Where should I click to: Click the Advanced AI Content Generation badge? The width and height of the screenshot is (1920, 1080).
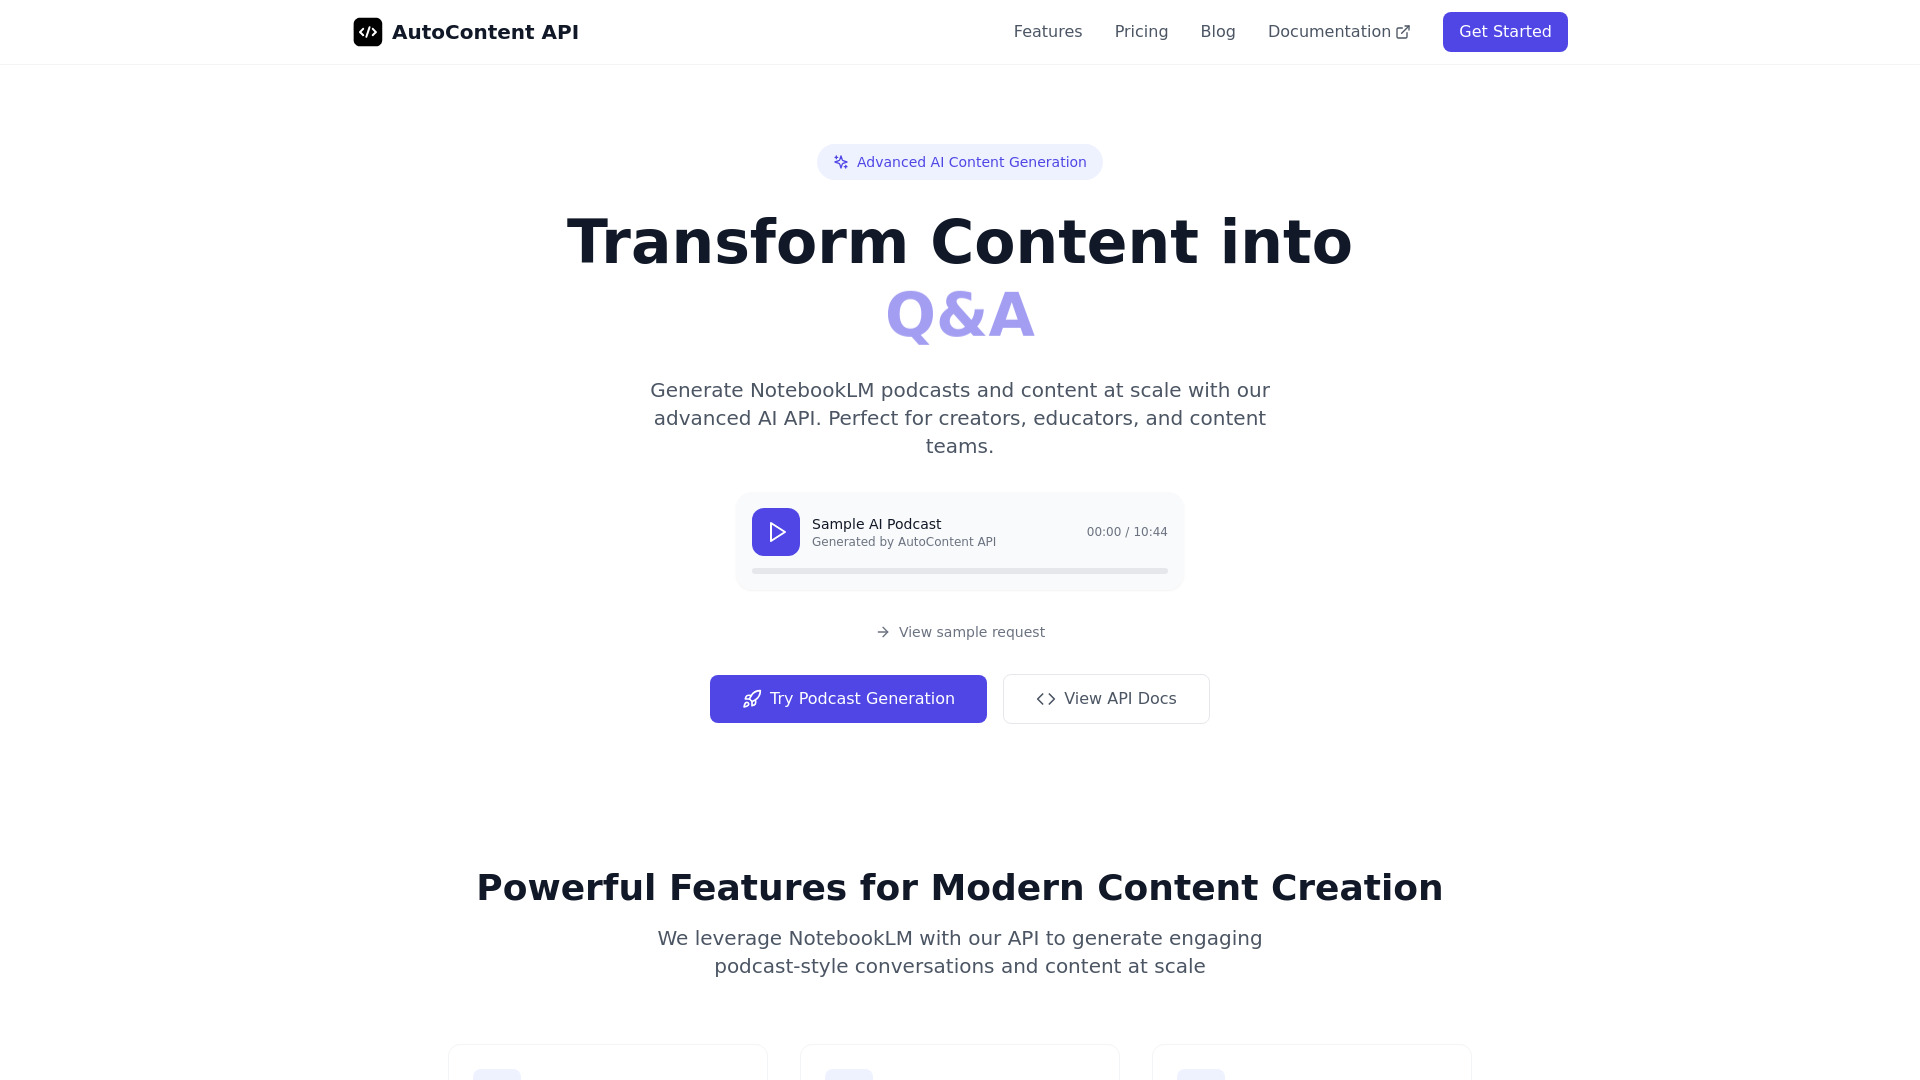tap(959, 161)
